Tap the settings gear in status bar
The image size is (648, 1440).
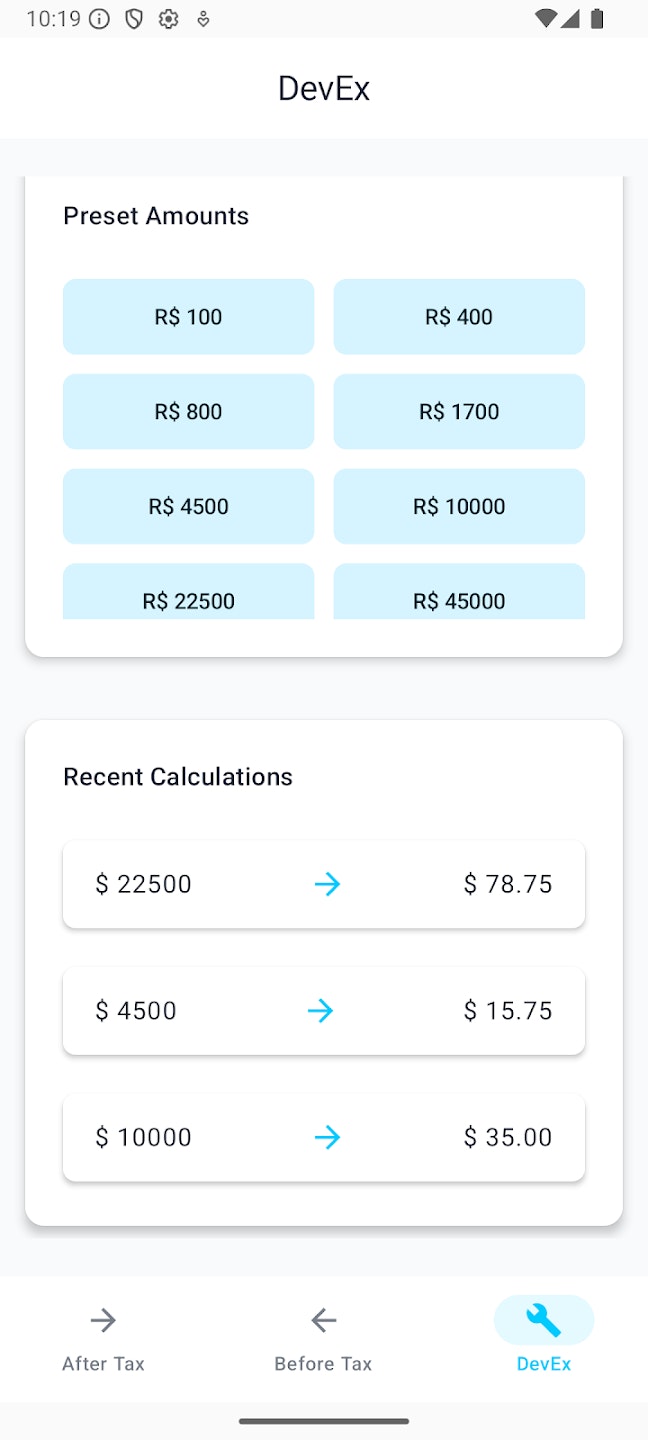click(x=168, y=18)
